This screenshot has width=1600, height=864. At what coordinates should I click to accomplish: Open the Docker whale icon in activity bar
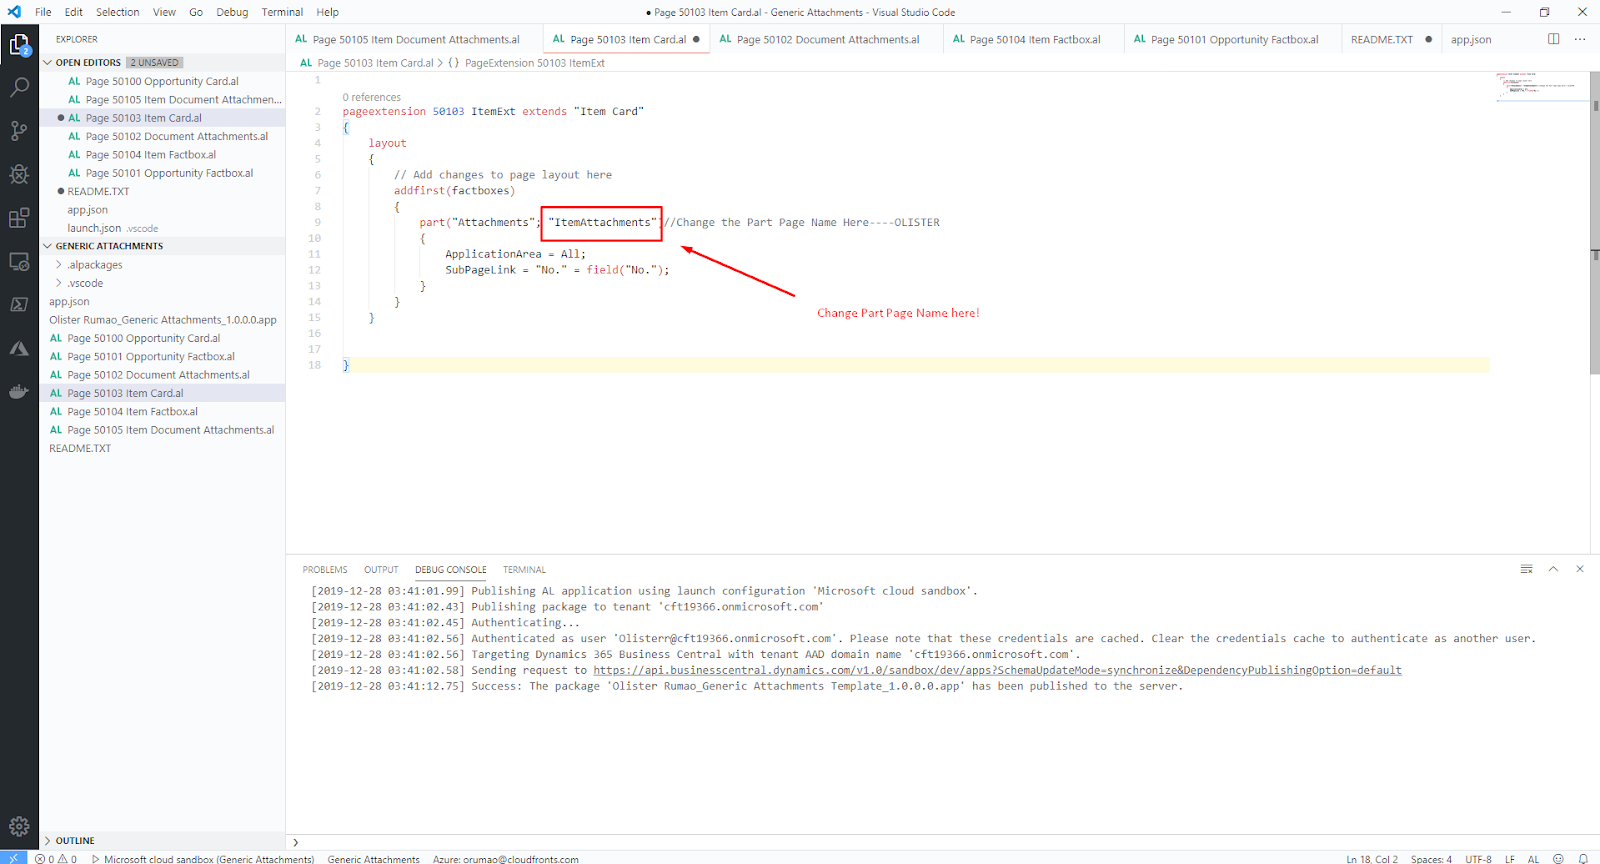(19, 391)
